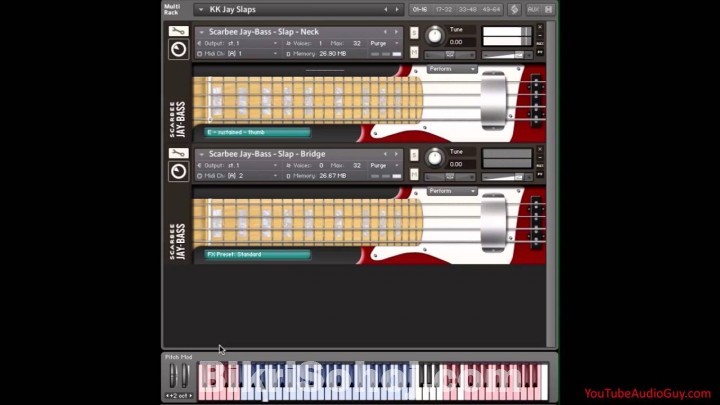Click the Midi Ch icon on Slap - Bridge

click(x=199, y=176)
